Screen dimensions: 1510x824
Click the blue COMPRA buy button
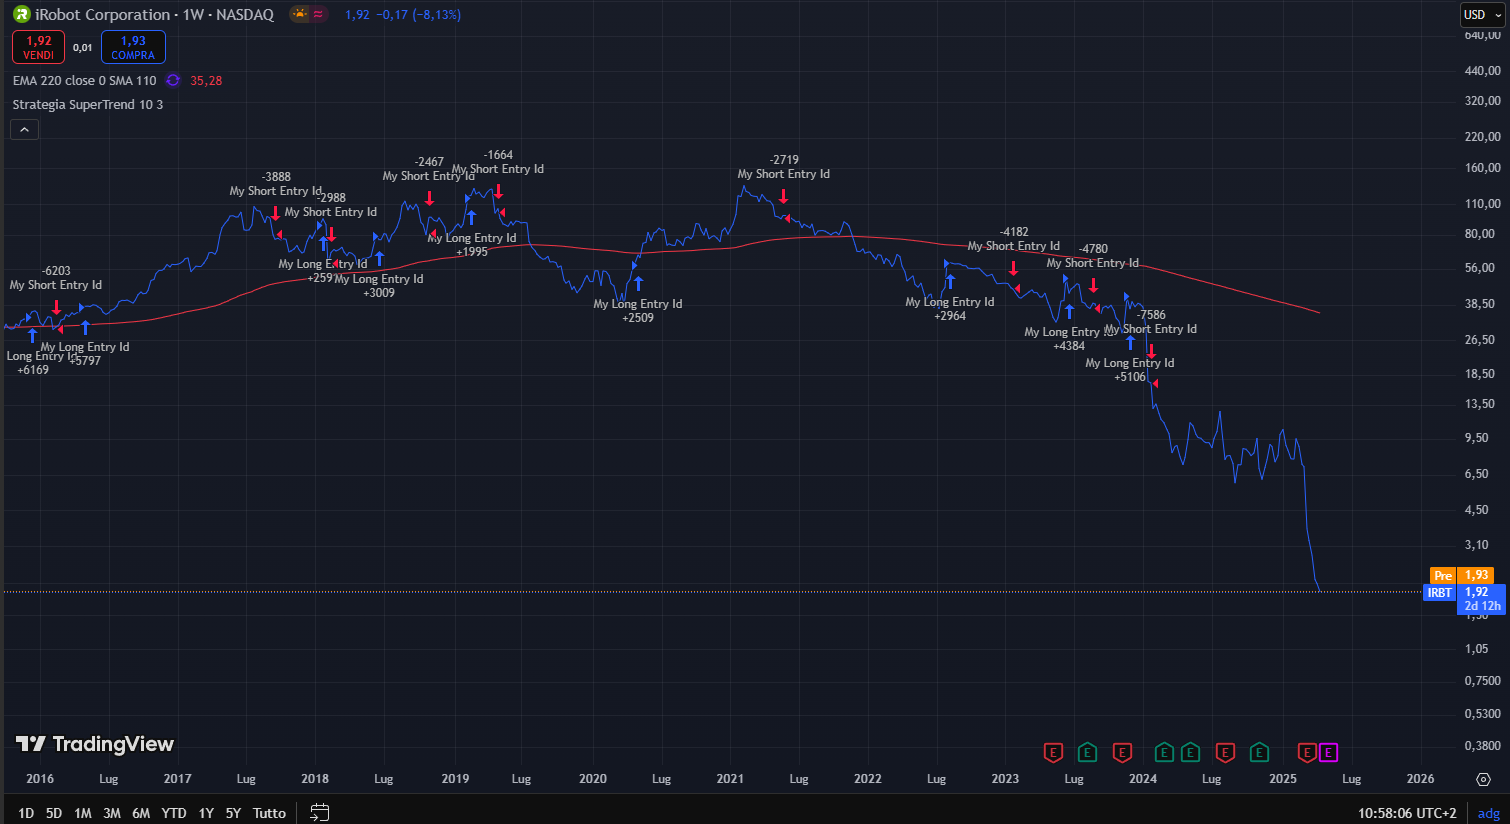click(133, 47)
